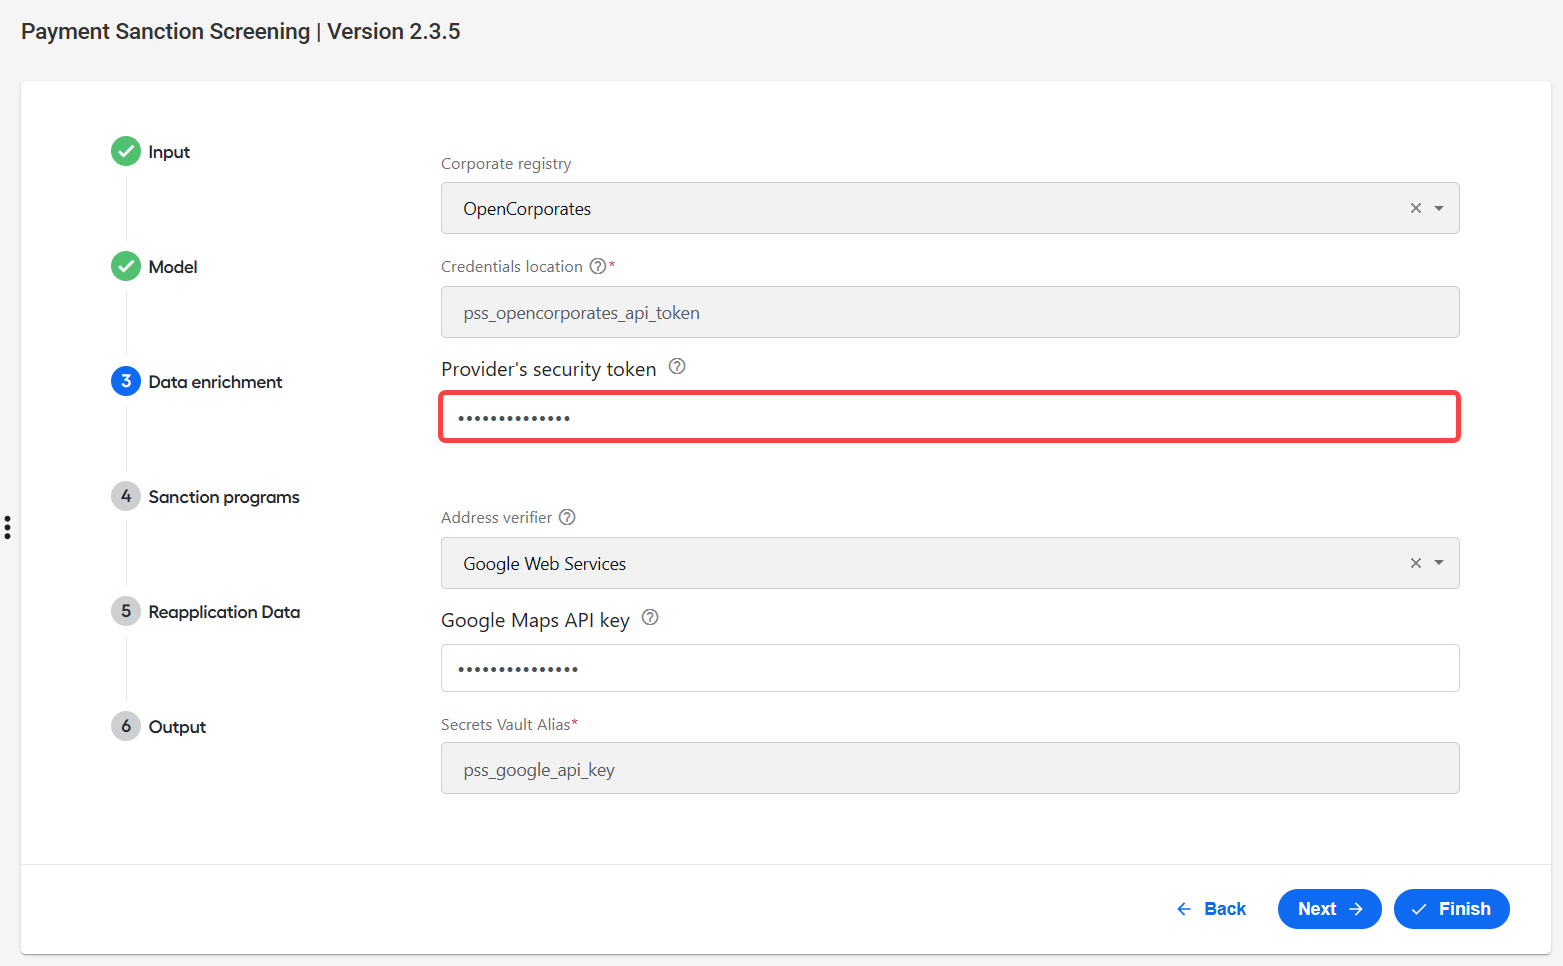This screenshot has height=966, width=1563.
Task: Select the completed Model step checkmark
Action: [126, 266]
